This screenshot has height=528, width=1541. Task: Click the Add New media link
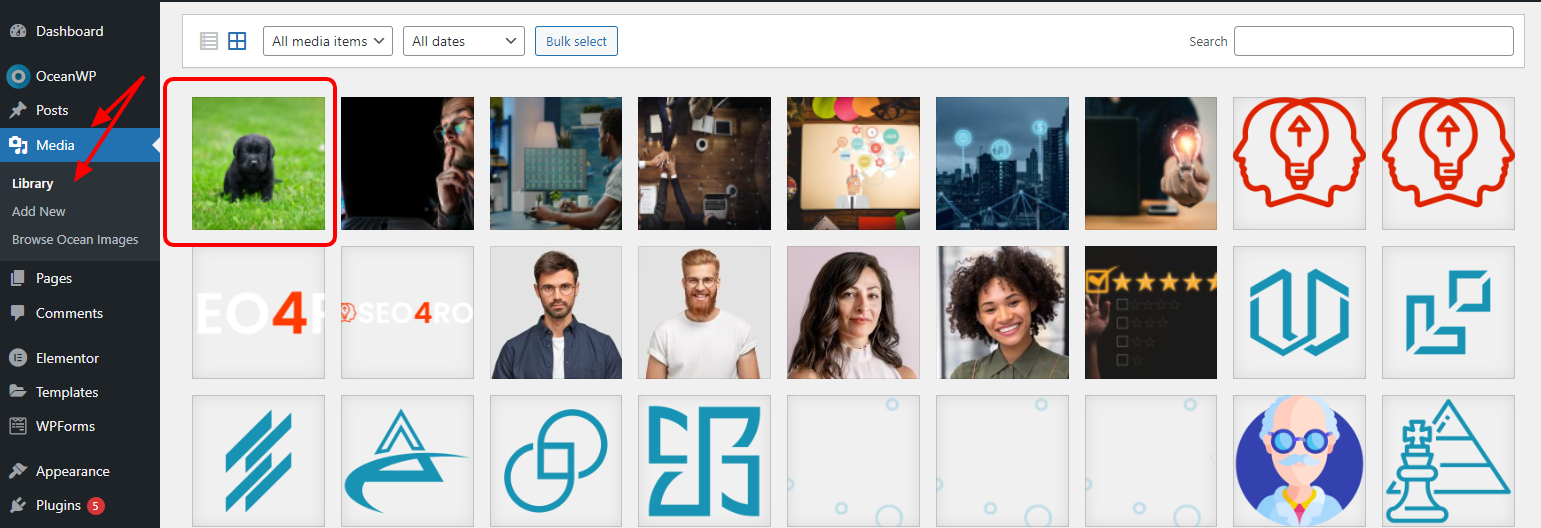click(39, 211)
